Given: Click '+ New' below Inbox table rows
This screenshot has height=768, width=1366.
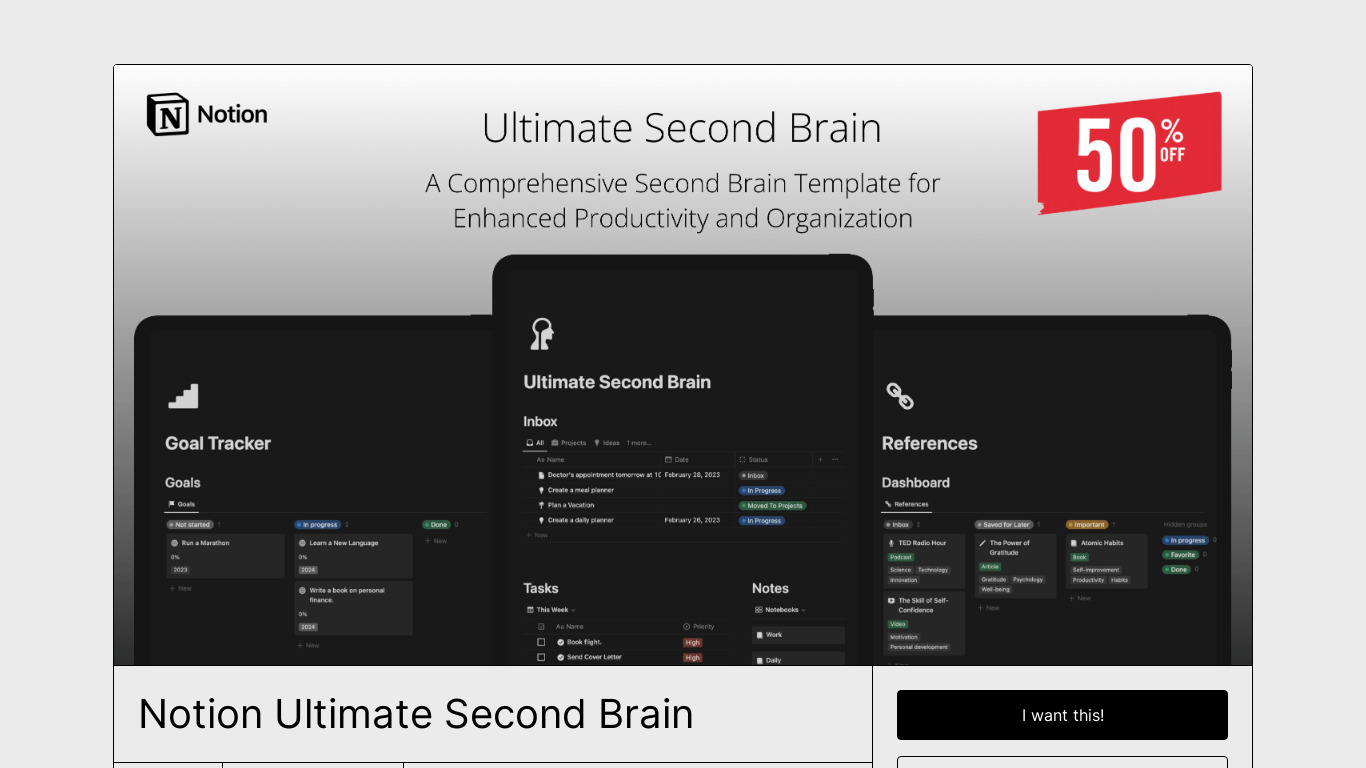Looking at the screenshot, I should [537, 535].
